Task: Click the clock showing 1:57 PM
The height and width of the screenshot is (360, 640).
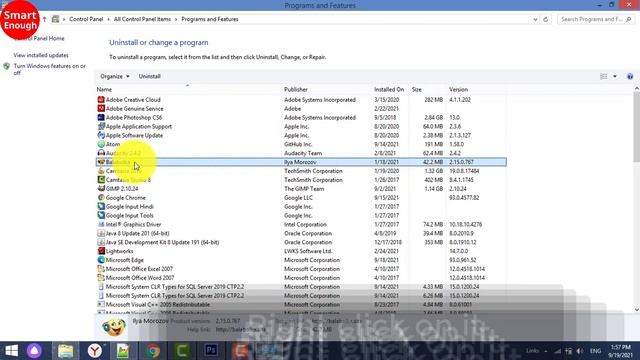Action: click(621, 347)
